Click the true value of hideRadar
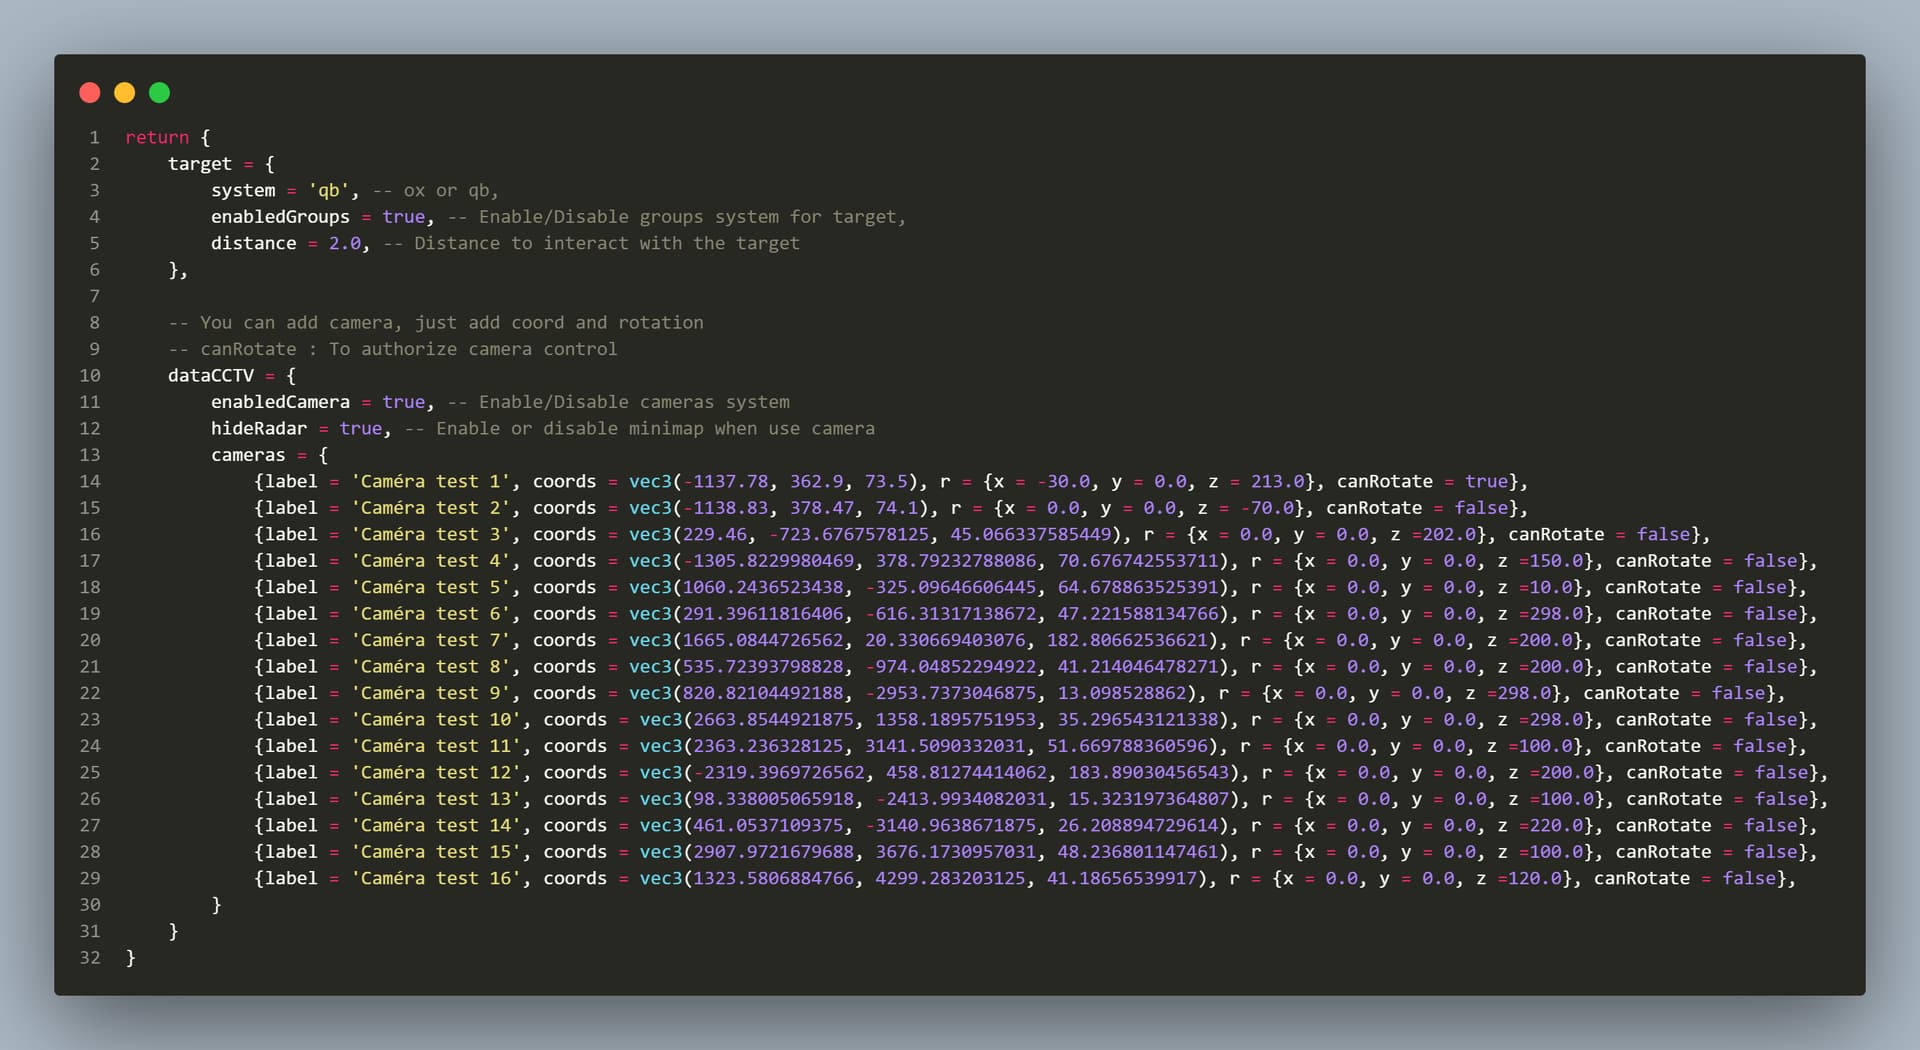Viewport: 1920px width, 1050px height. coord(361,429)
